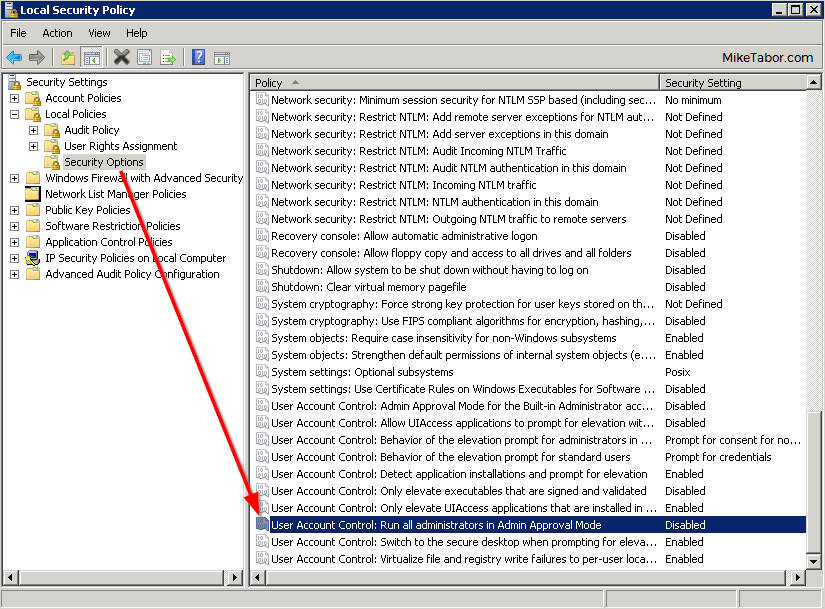Toggle Show/Hide Console Tree toolbar icon
The image size is (825, 609).
(91, 57)
